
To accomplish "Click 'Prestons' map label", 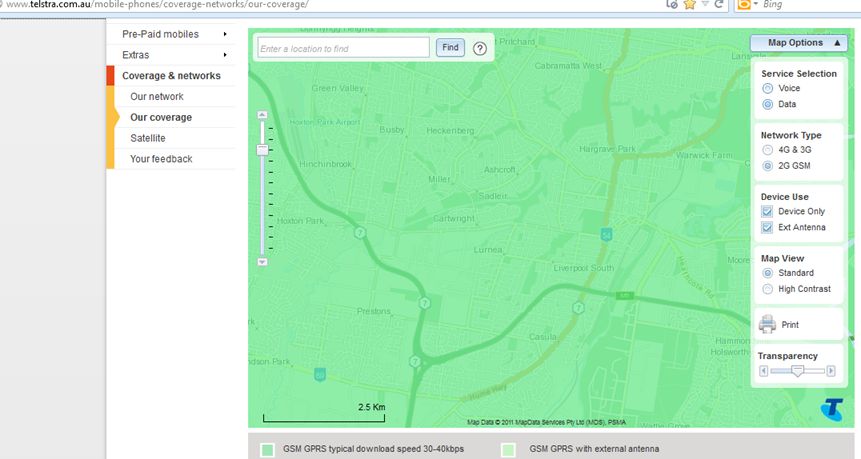I will point(373,311).
